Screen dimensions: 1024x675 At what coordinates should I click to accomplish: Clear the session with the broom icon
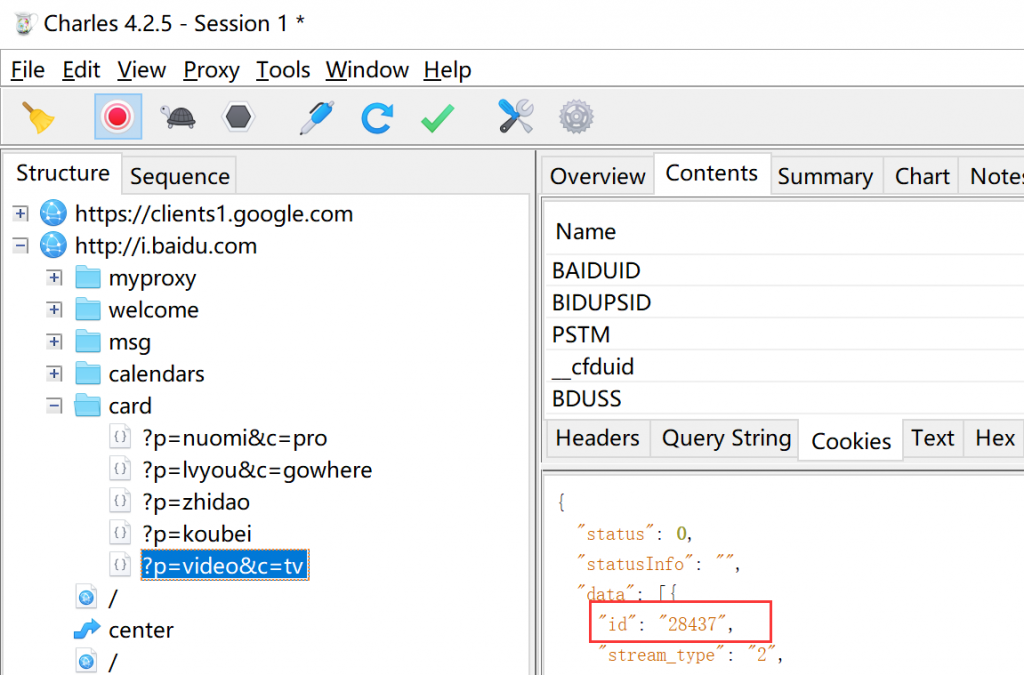pos(39,118)
